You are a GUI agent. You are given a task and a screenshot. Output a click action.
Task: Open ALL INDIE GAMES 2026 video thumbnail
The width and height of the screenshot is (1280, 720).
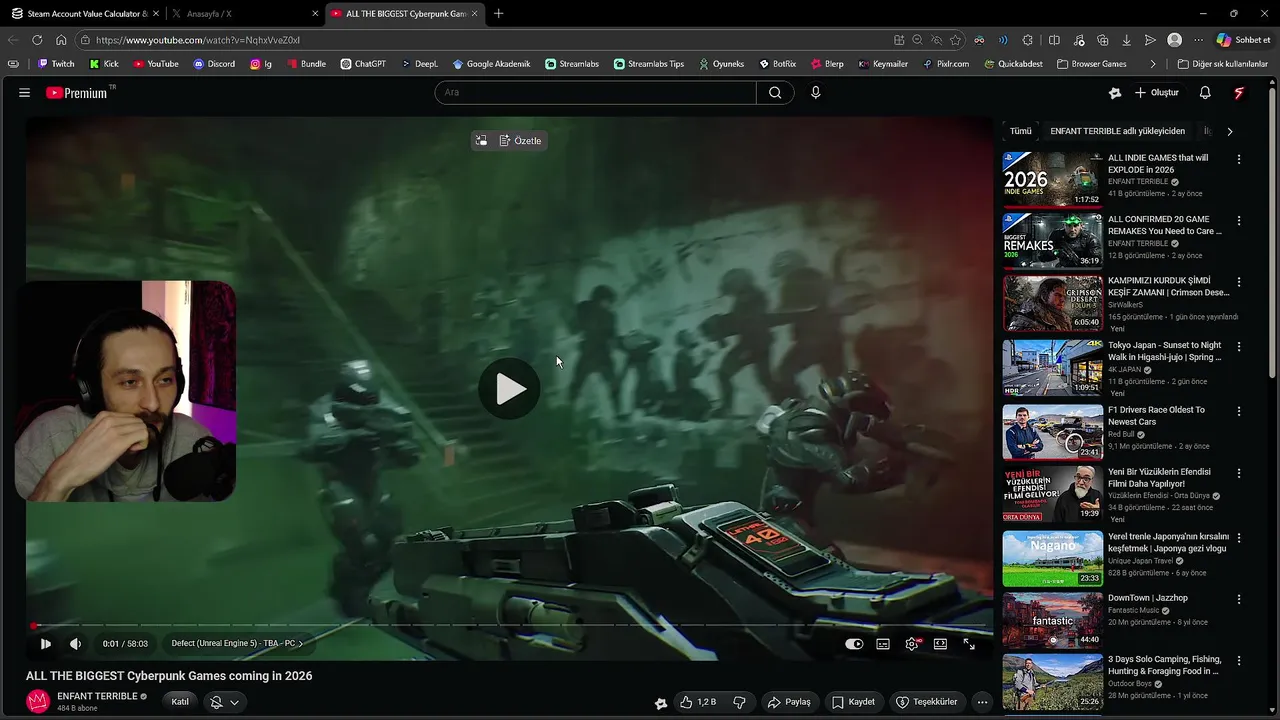(1052, 179)
